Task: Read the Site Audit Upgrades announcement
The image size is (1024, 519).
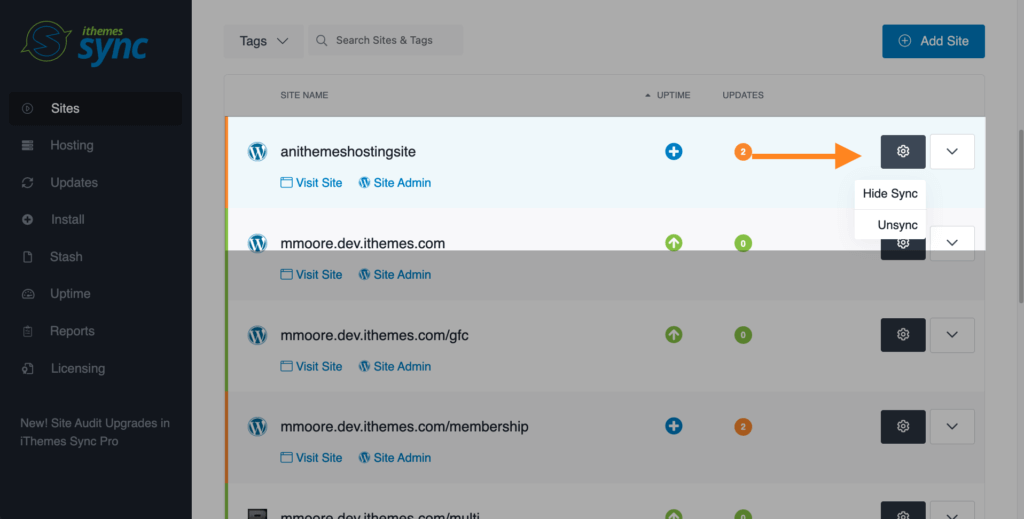Action: pos(95,432)
